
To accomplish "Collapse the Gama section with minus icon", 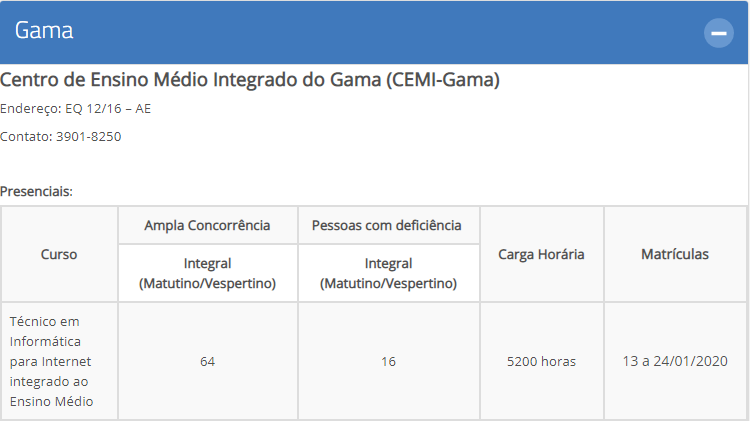I will [x=718, y=33].
